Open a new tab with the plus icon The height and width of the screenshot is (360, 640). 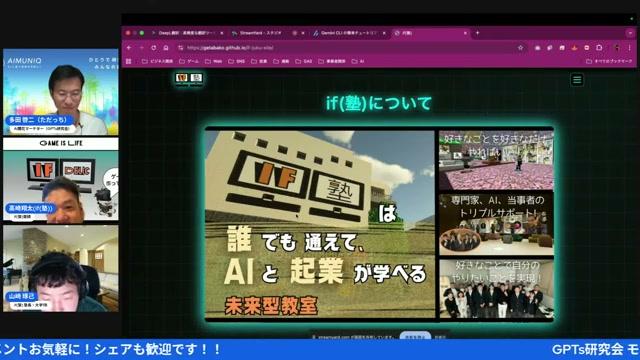coord(477,33)
